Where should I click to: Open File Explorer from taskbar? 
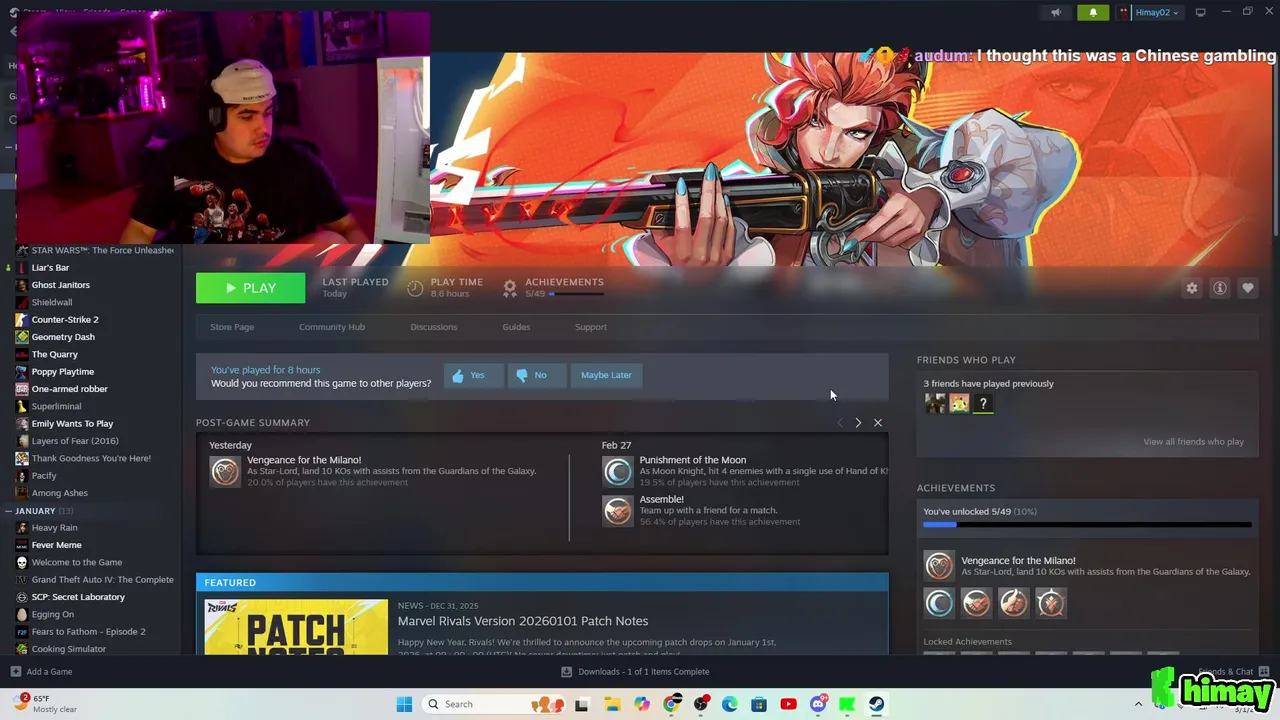[x=612, y=704]
